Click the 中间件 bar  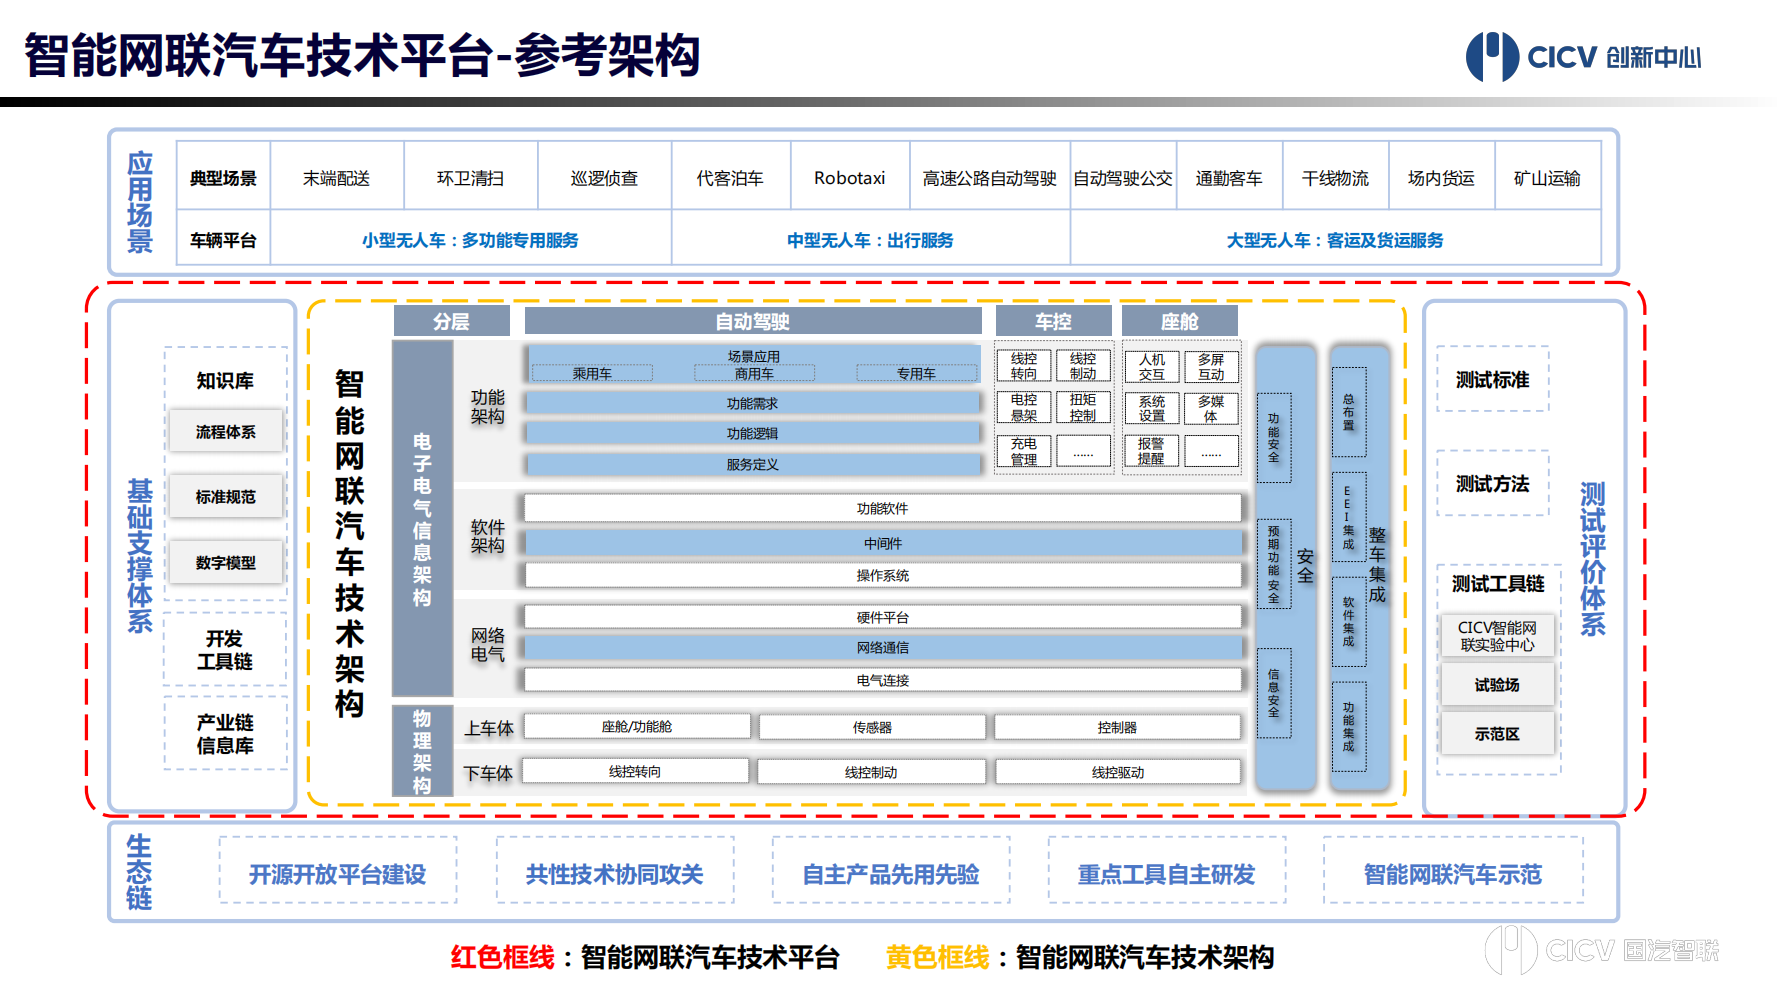882,543
